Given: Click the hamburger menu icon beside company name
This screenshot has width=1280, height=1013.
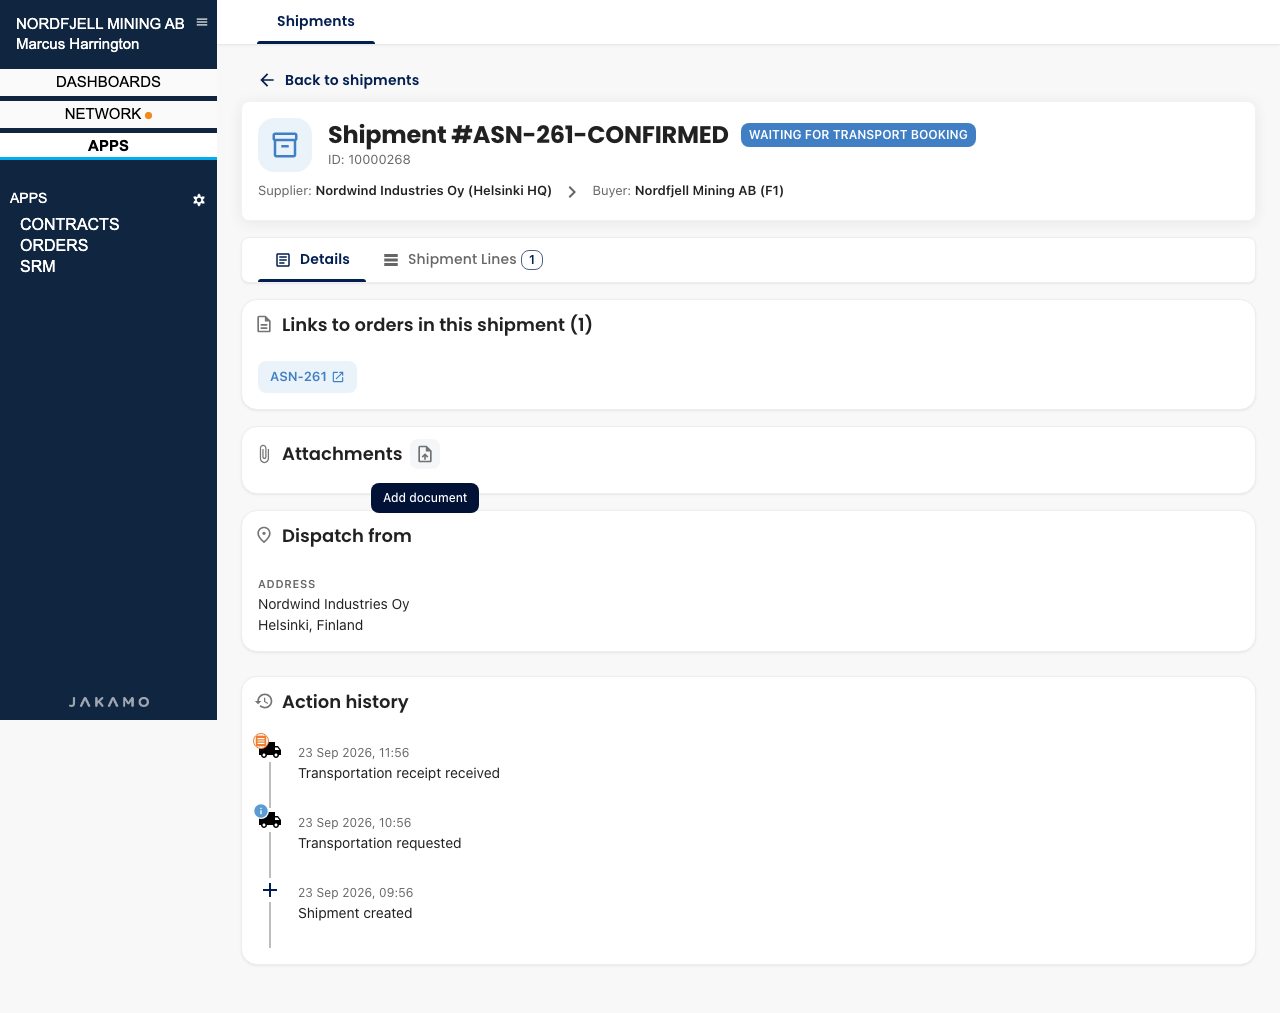Looking at the screenshot, I should 202,22.
